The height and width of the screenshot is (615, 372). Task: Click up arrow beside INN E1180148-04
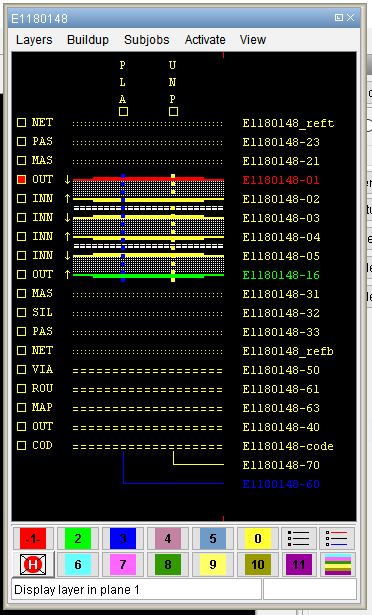67,237
